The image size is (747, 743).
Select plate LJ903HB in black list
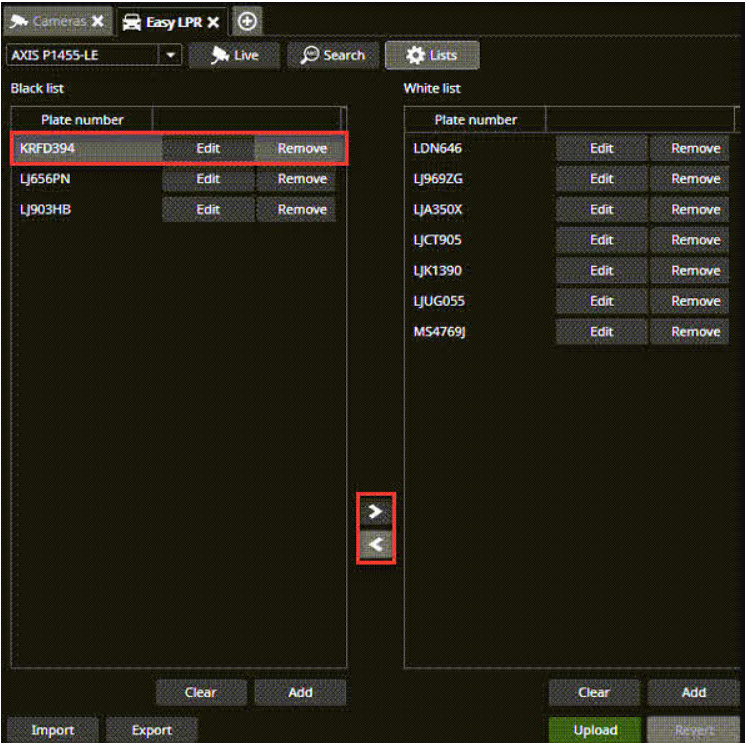(44, 210)
